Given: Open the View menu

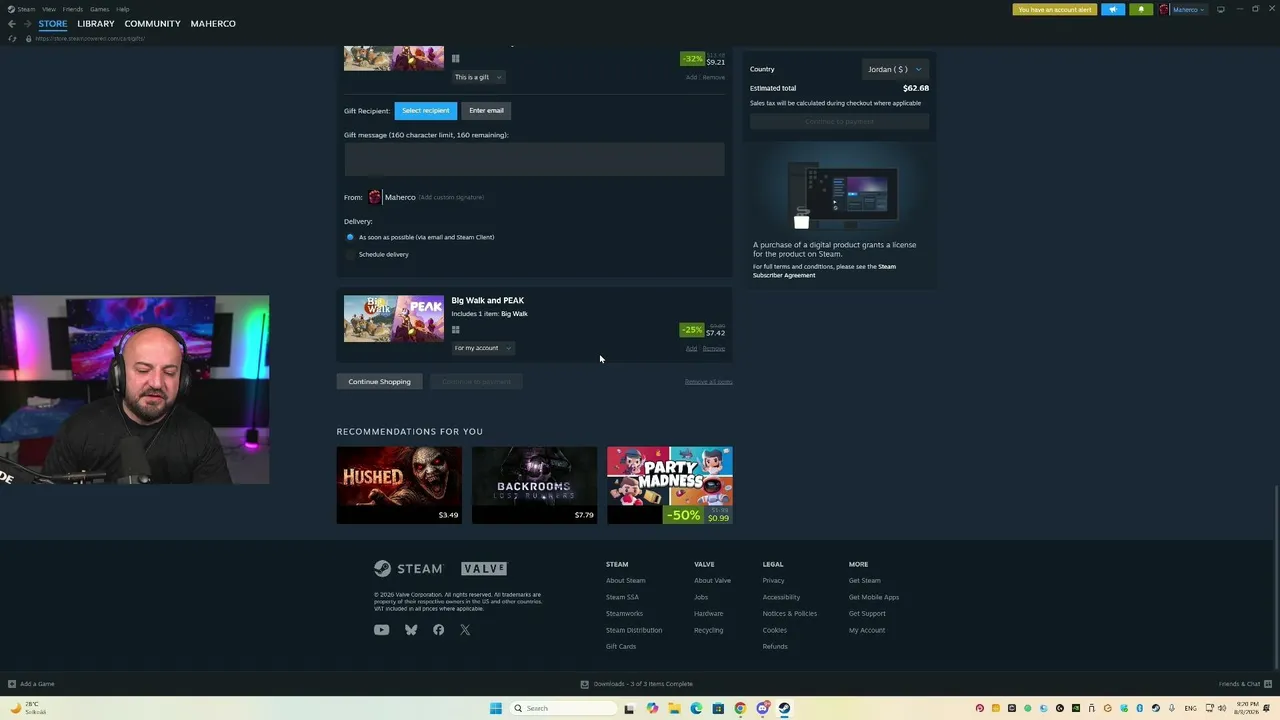Looking at the screenshot, I should click(x=48, y=9).
